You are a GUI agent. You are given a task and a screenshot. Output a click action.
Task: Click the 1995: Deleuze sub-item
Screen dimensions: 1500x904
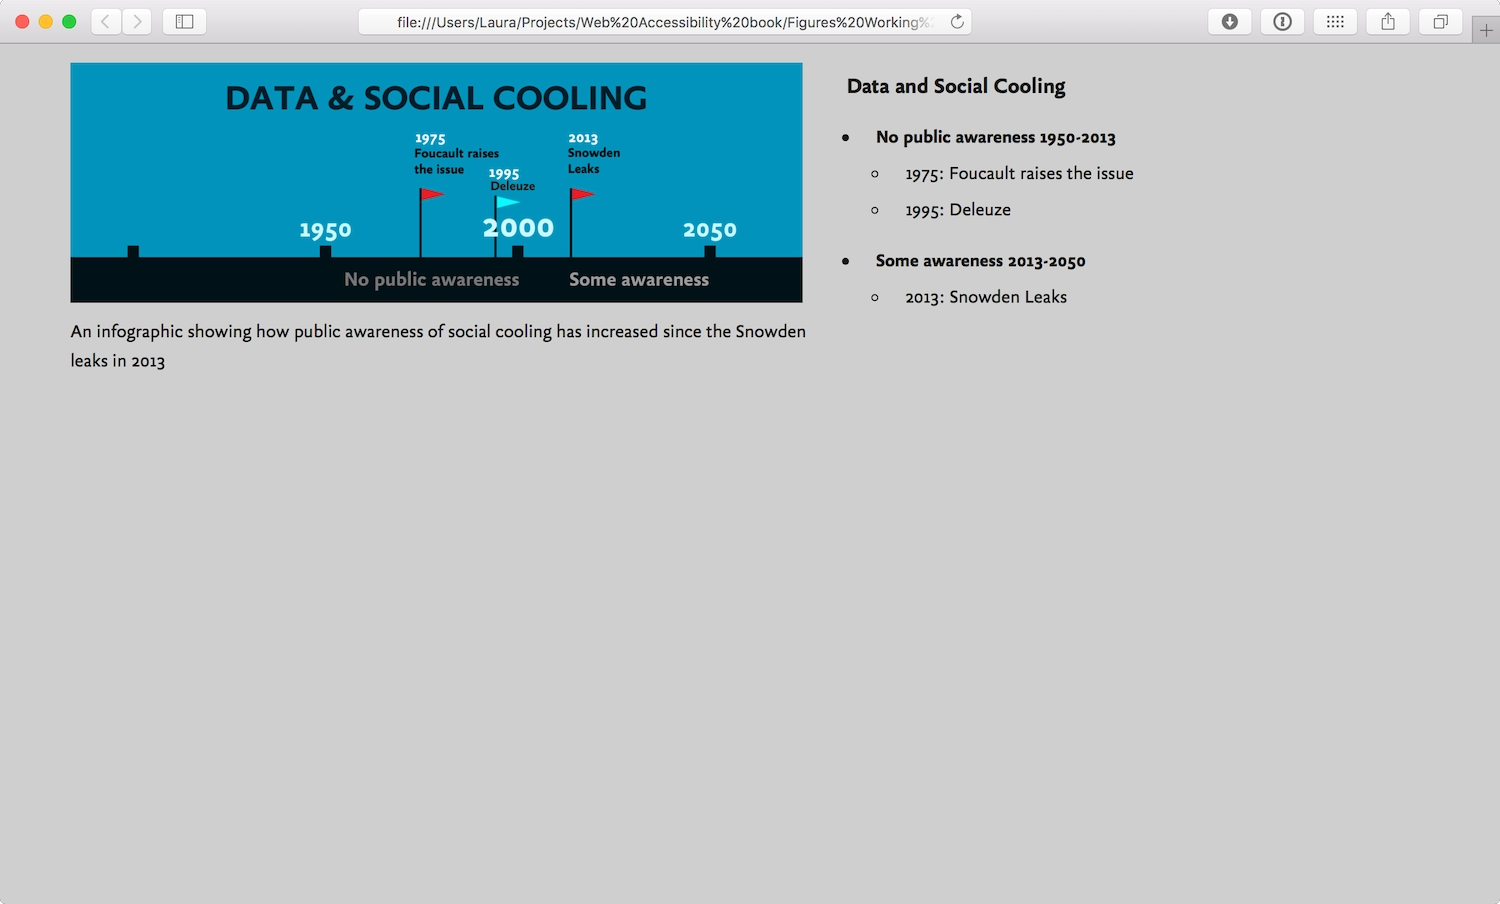(958, 209)
